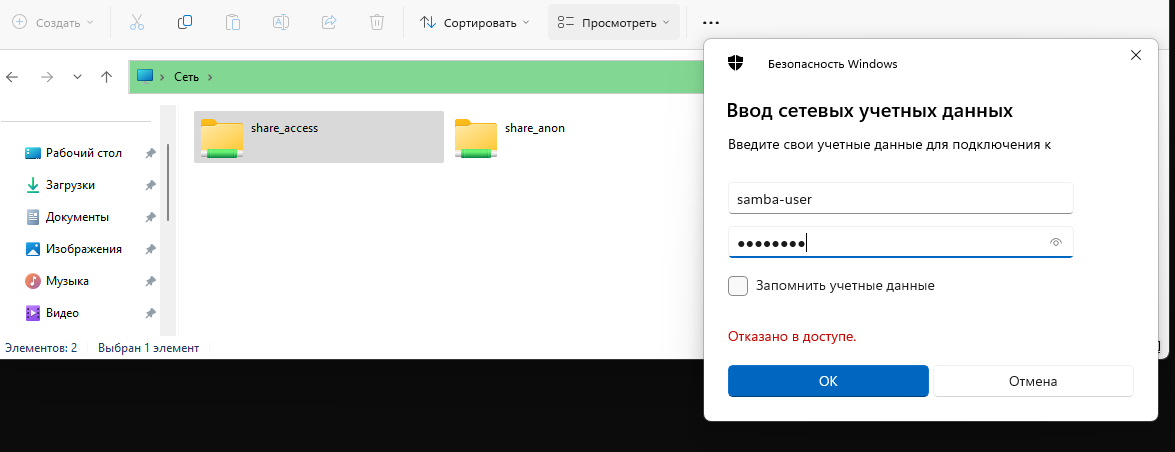Click the Delete trash bin icon
1175x452 pixels.
[377, 22]
